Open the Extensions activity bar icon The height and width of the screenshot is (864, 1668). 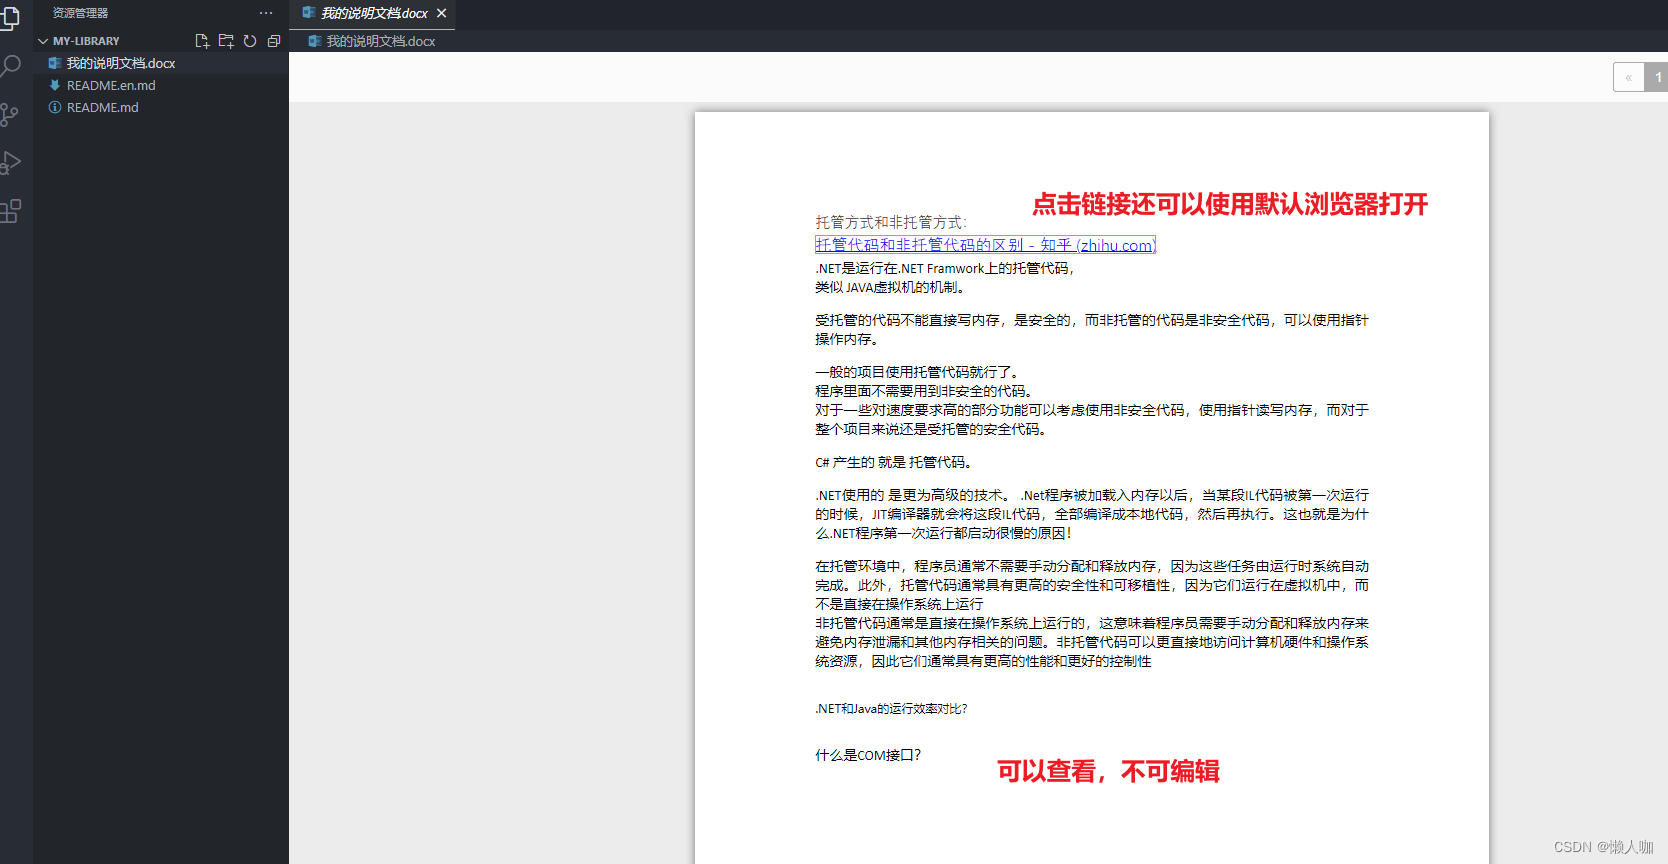point(10,211)
